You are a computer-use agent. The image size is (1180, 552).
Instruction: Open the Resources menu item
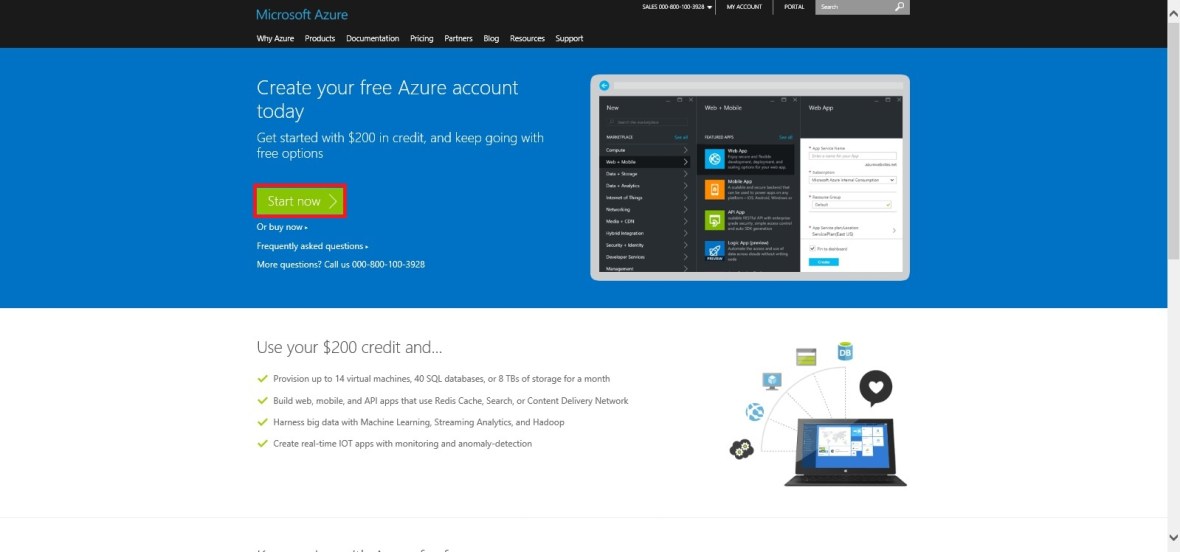click(527, 38)
